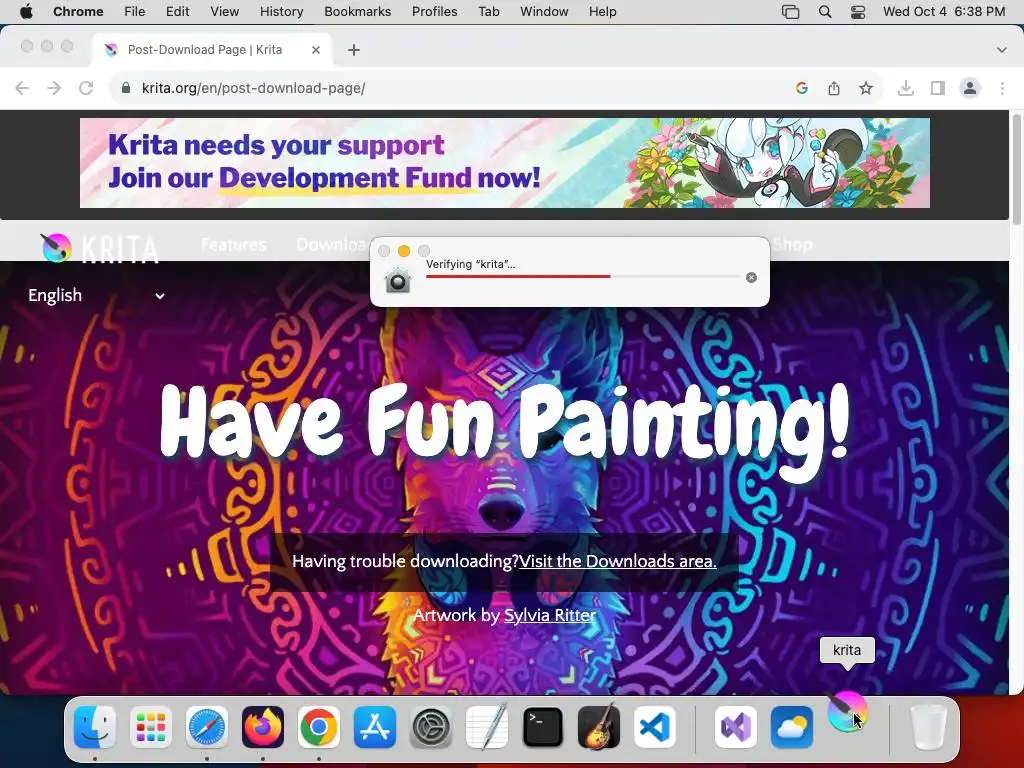Open the Profiles menu
The image size is (1024, 768).
pyautogui.click(x=434, y=12)
